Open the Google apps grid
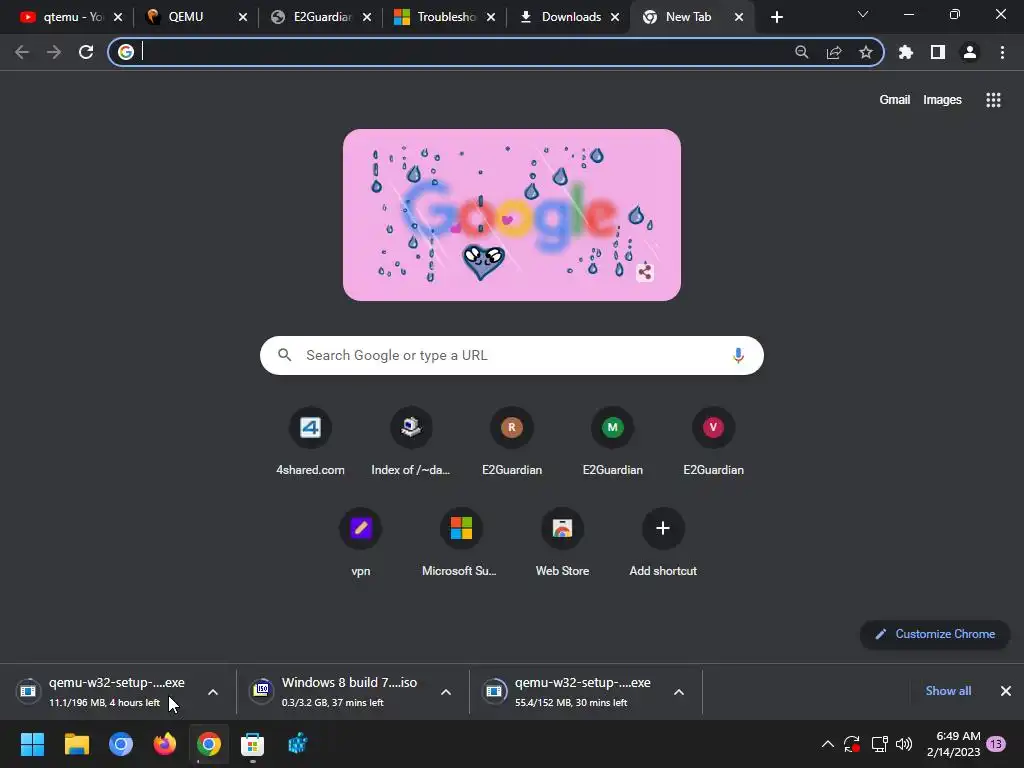The height and width of the screenshot is (768, 1024). pos(993,100)
